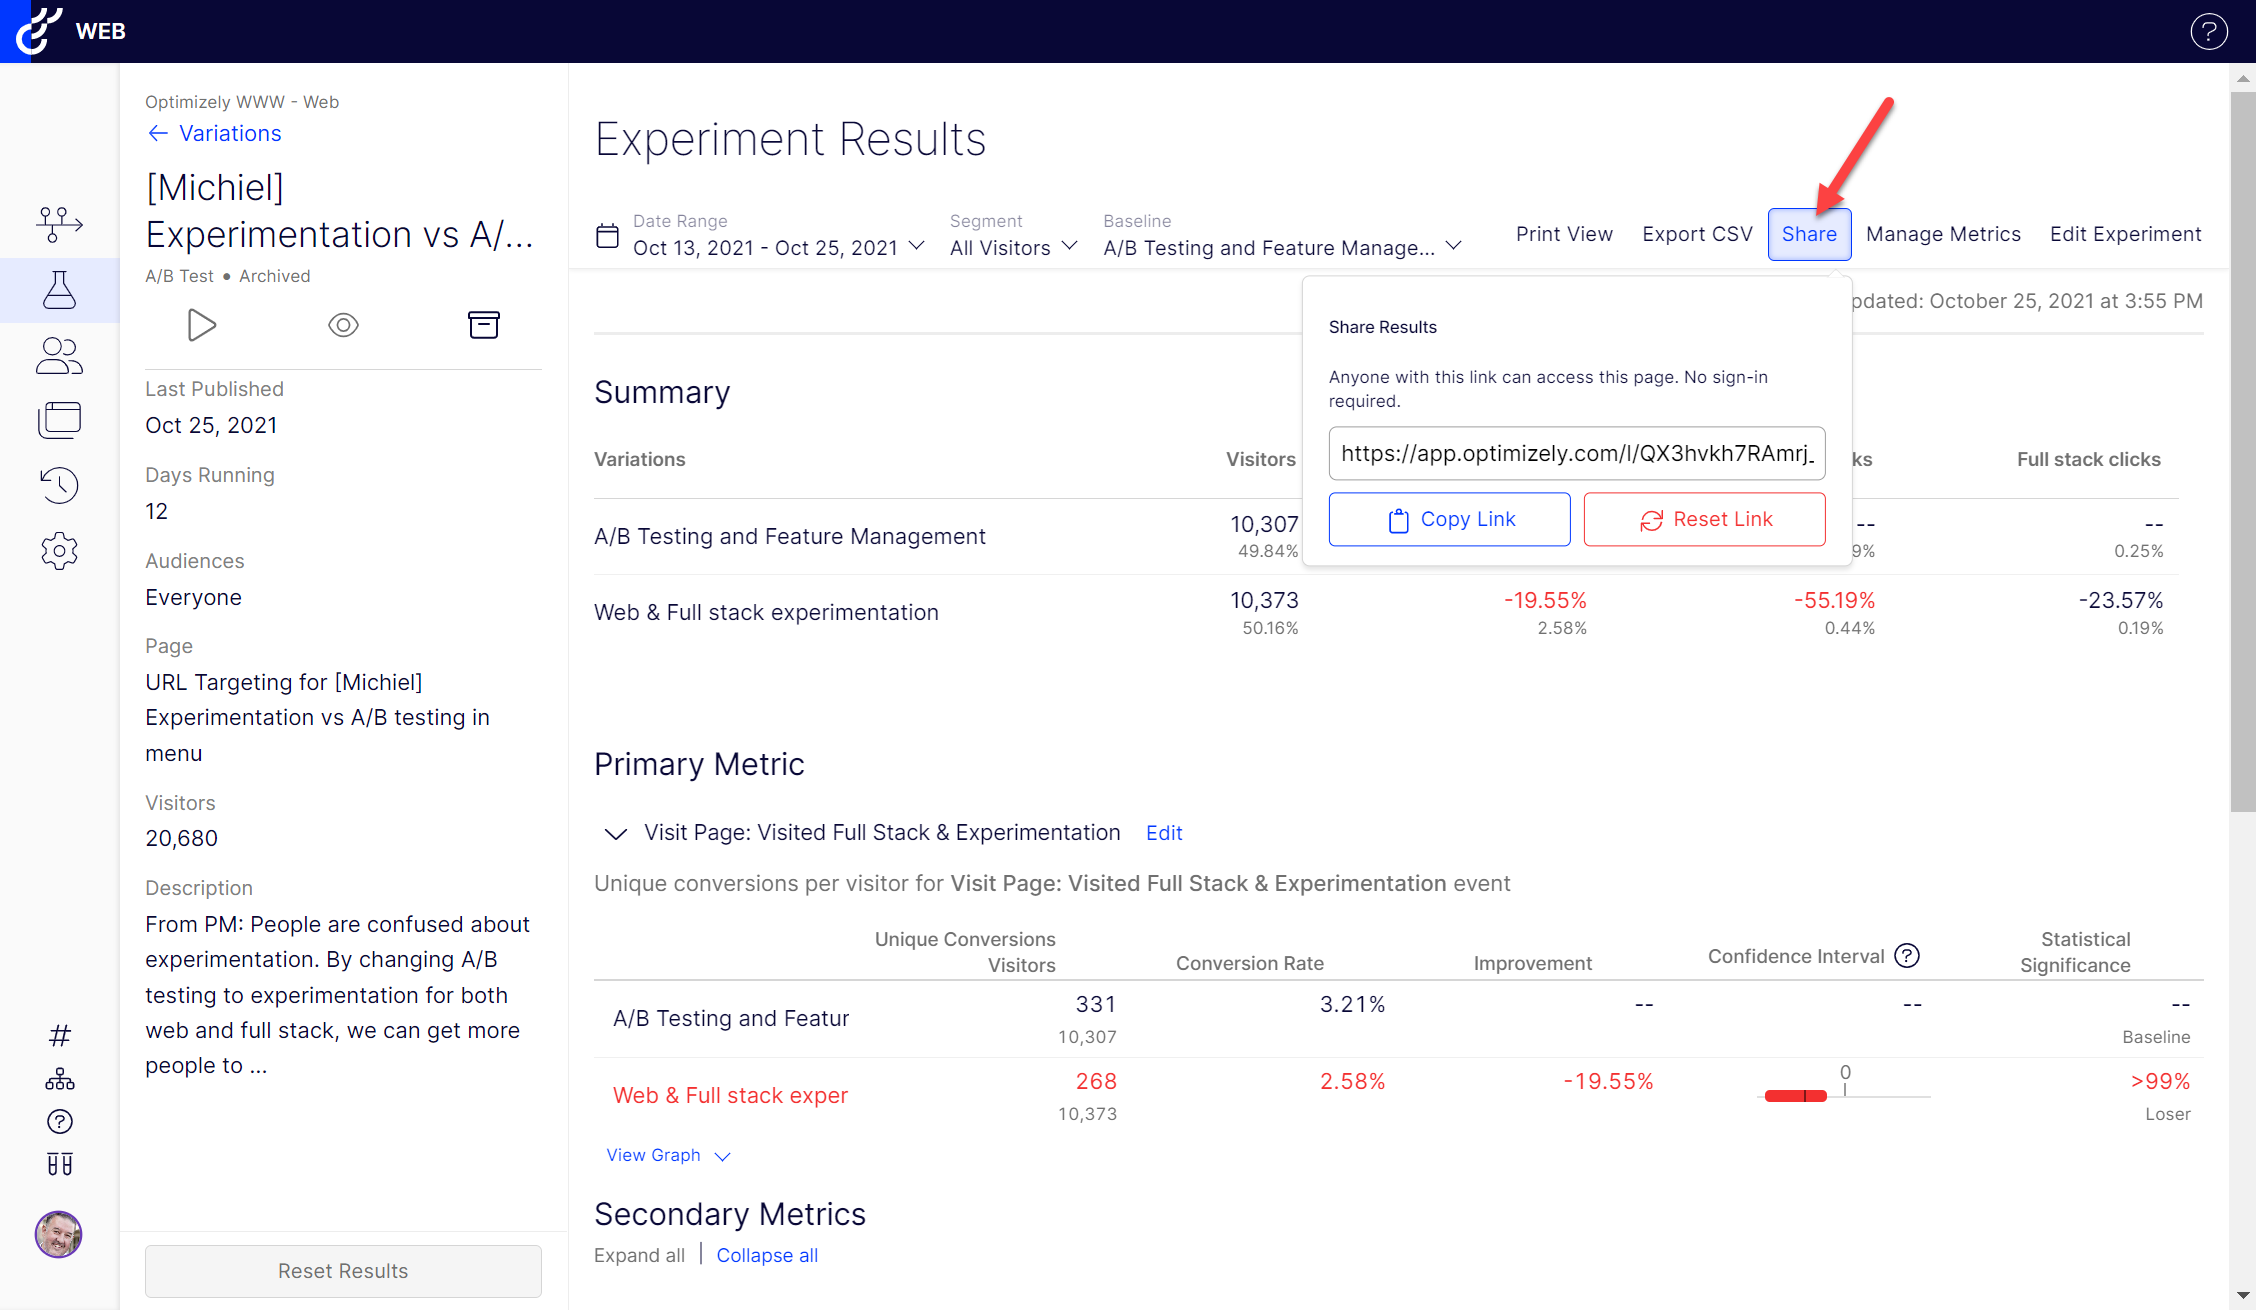
Task: Click the '-19.55%' value in Summary
Action: tap(1545, 600)
